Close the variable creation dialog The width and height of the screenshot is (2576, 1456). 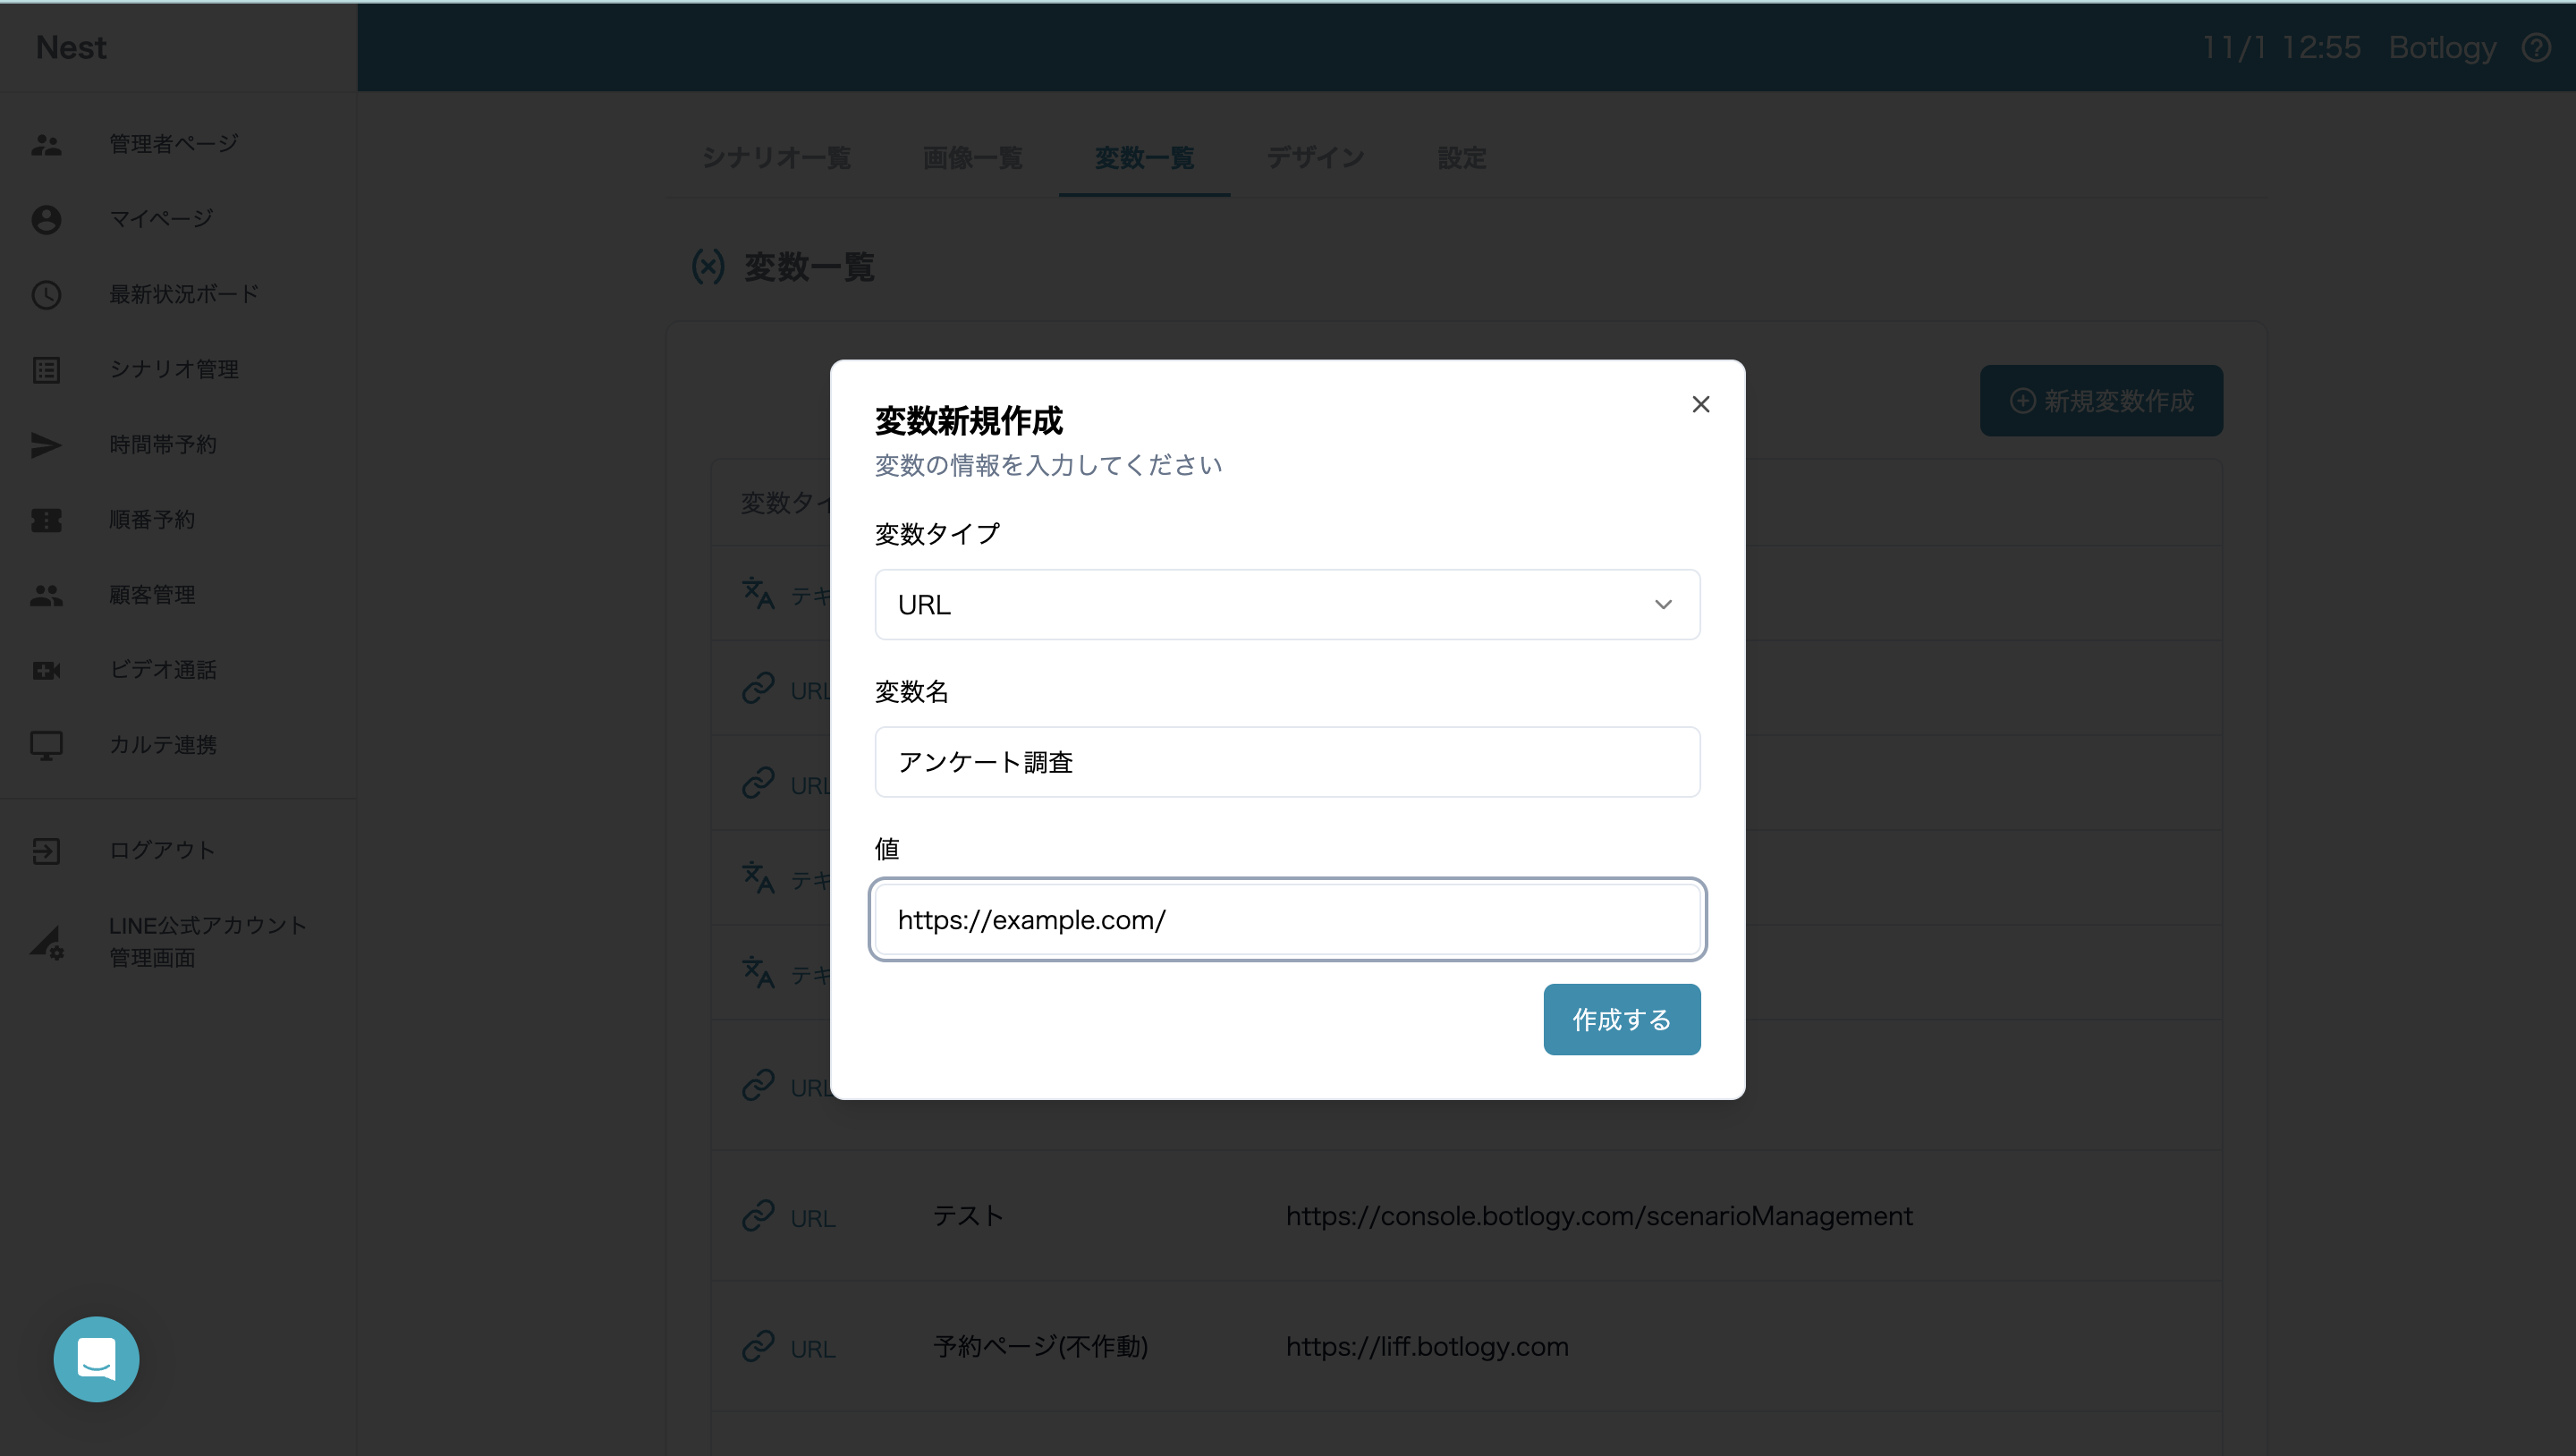coord(1700,404)
